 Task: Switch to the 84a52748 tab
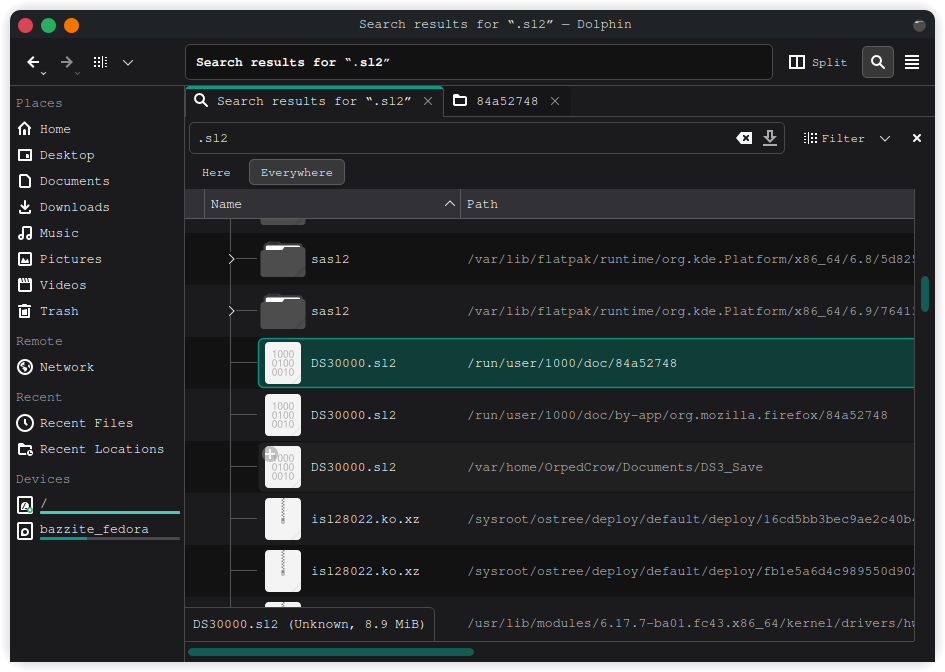506,101
